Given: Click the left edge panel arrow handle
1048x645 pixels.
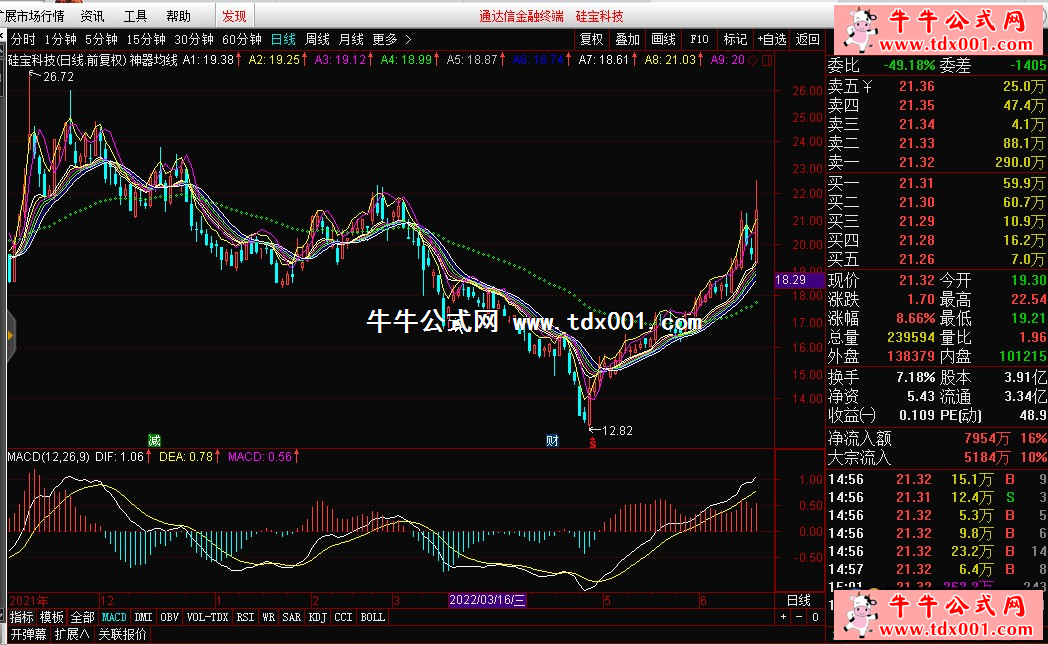Looking at the screenshot, I should pyautogui.click(x=9, y=335).
